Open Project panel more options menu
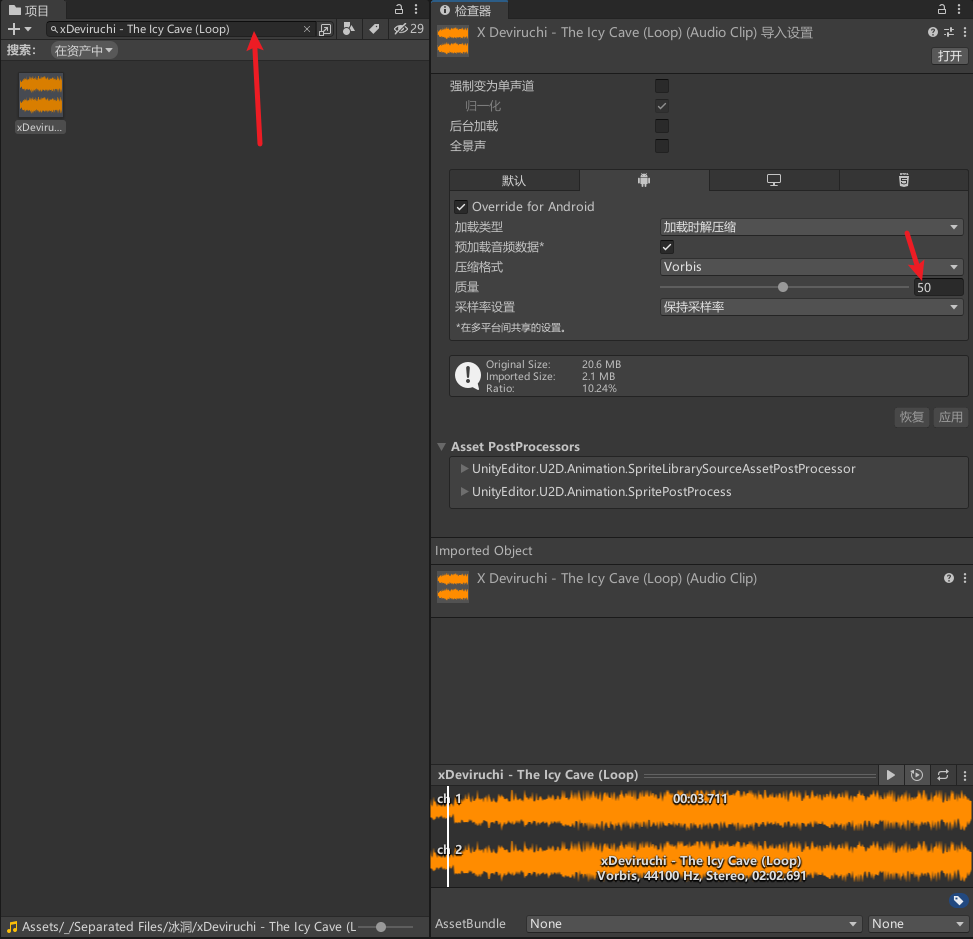Viewport: 973px width, 939px height. [416, 9]
